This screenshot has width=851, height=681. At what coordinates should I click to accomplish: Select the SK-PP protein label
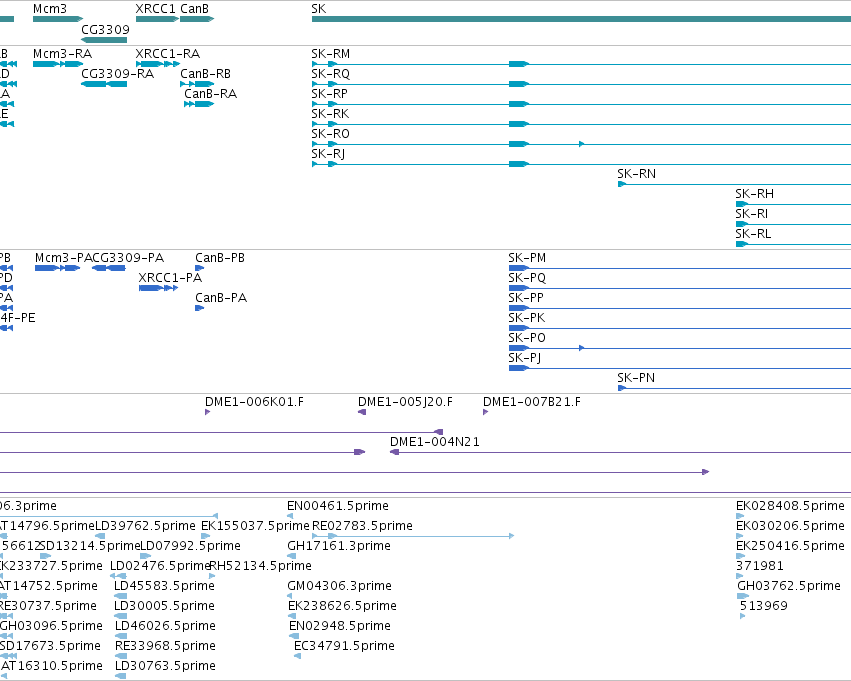click(526, 298)
